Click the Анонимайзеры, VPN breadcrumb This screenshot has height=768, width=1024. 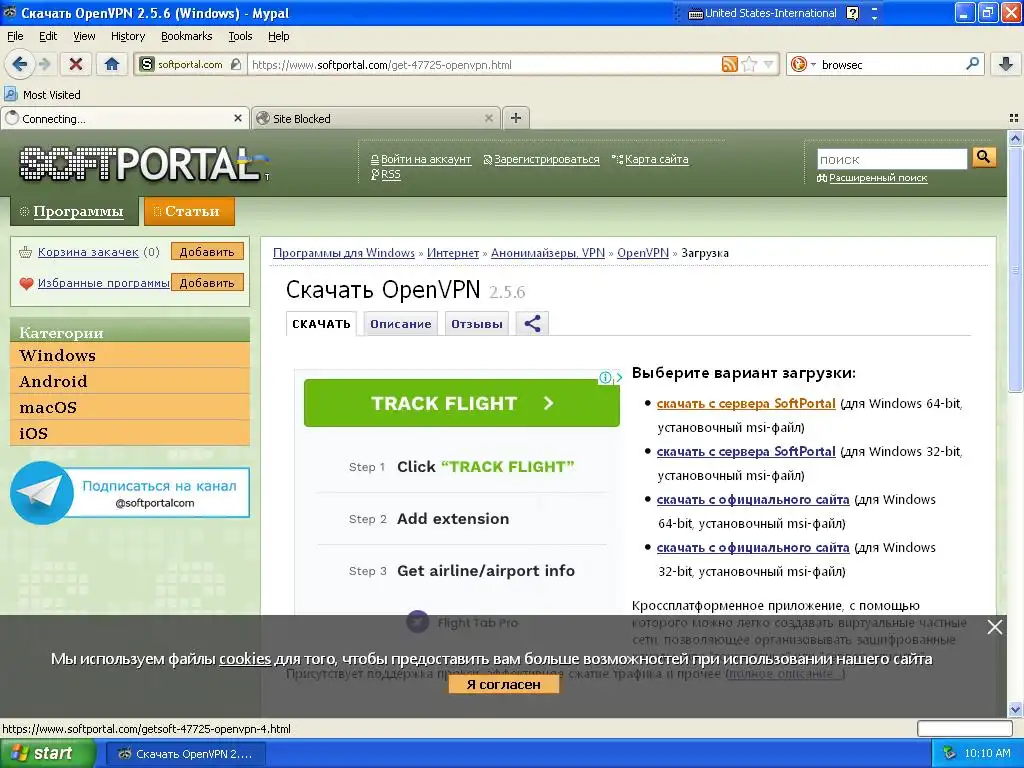pos(547,253)
